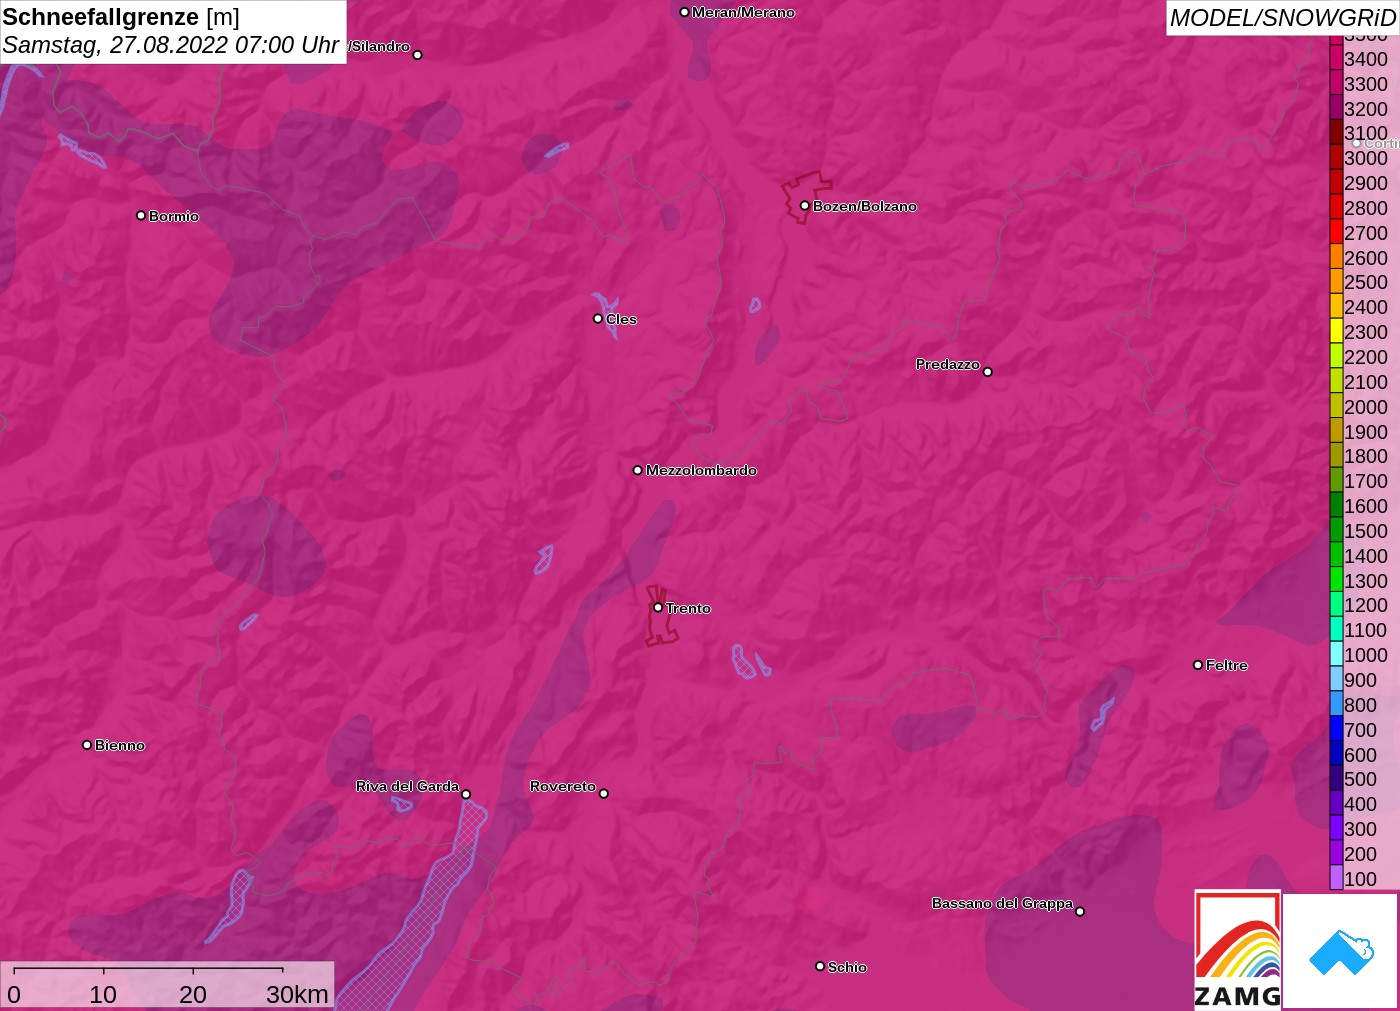Image resolution: width=1400 pixels, height=1011 pixels.
Task: Click the 2700 red legend swatch
Action: tap(1336, 233)
